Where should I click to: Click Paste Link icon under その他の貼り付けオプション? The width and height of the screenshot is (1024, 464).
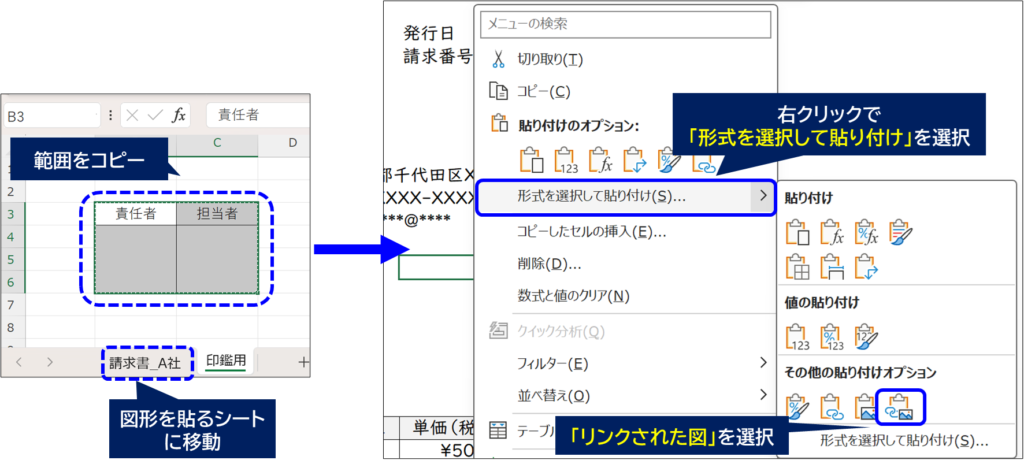tap(832, 406)
